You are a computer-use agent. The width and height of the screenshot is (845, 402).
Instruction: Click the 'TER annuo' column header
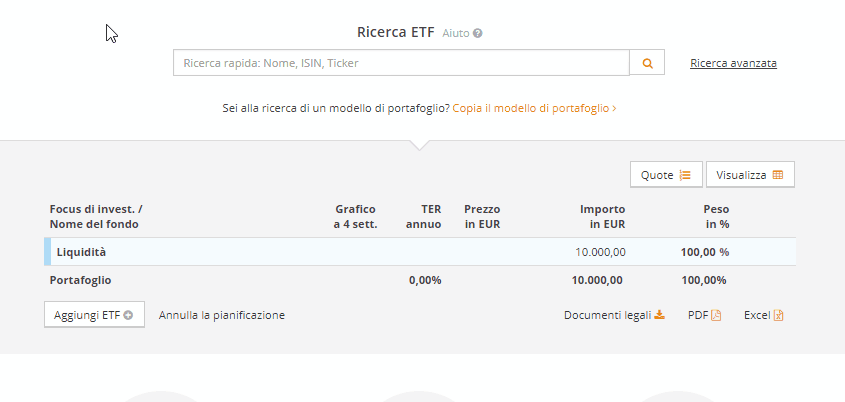coord(424,216)
